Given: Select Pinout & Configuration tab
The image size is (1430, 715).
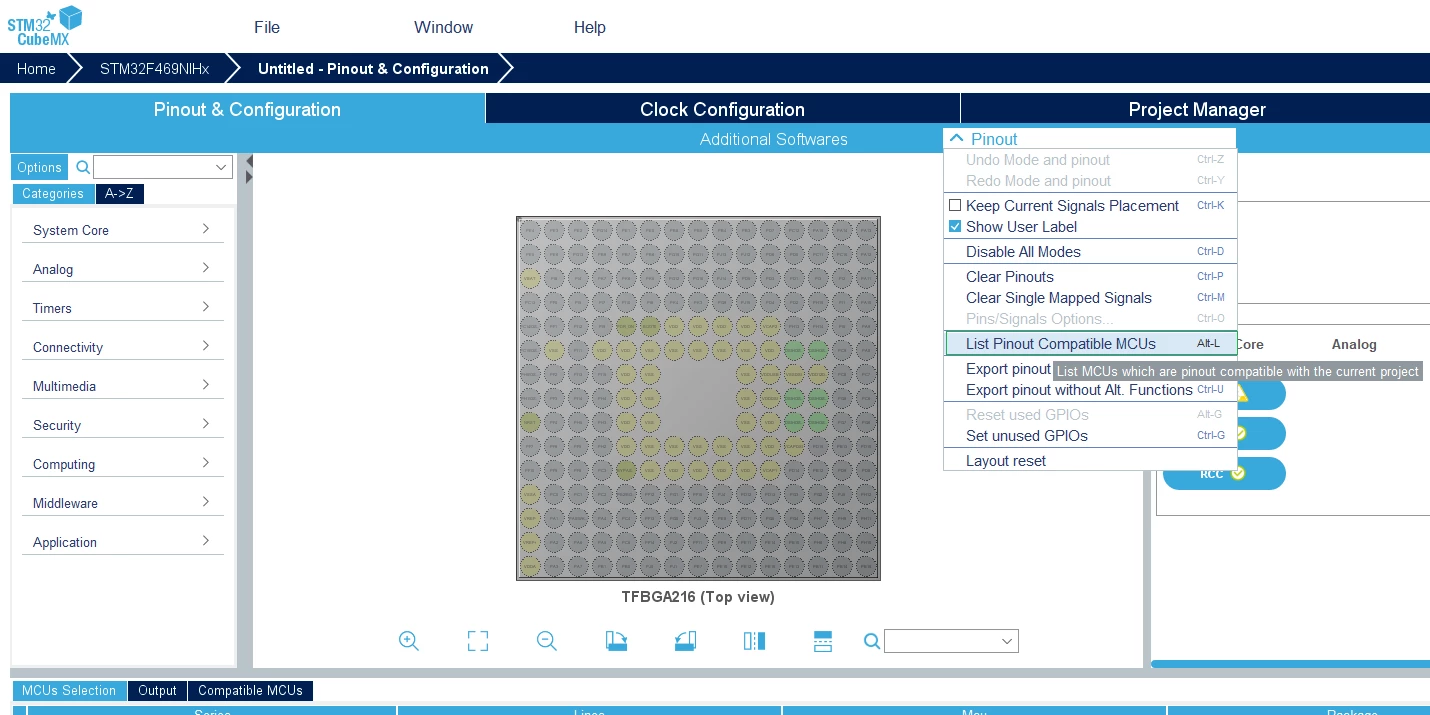Looking at the screenshot, I should pos(247,109).
